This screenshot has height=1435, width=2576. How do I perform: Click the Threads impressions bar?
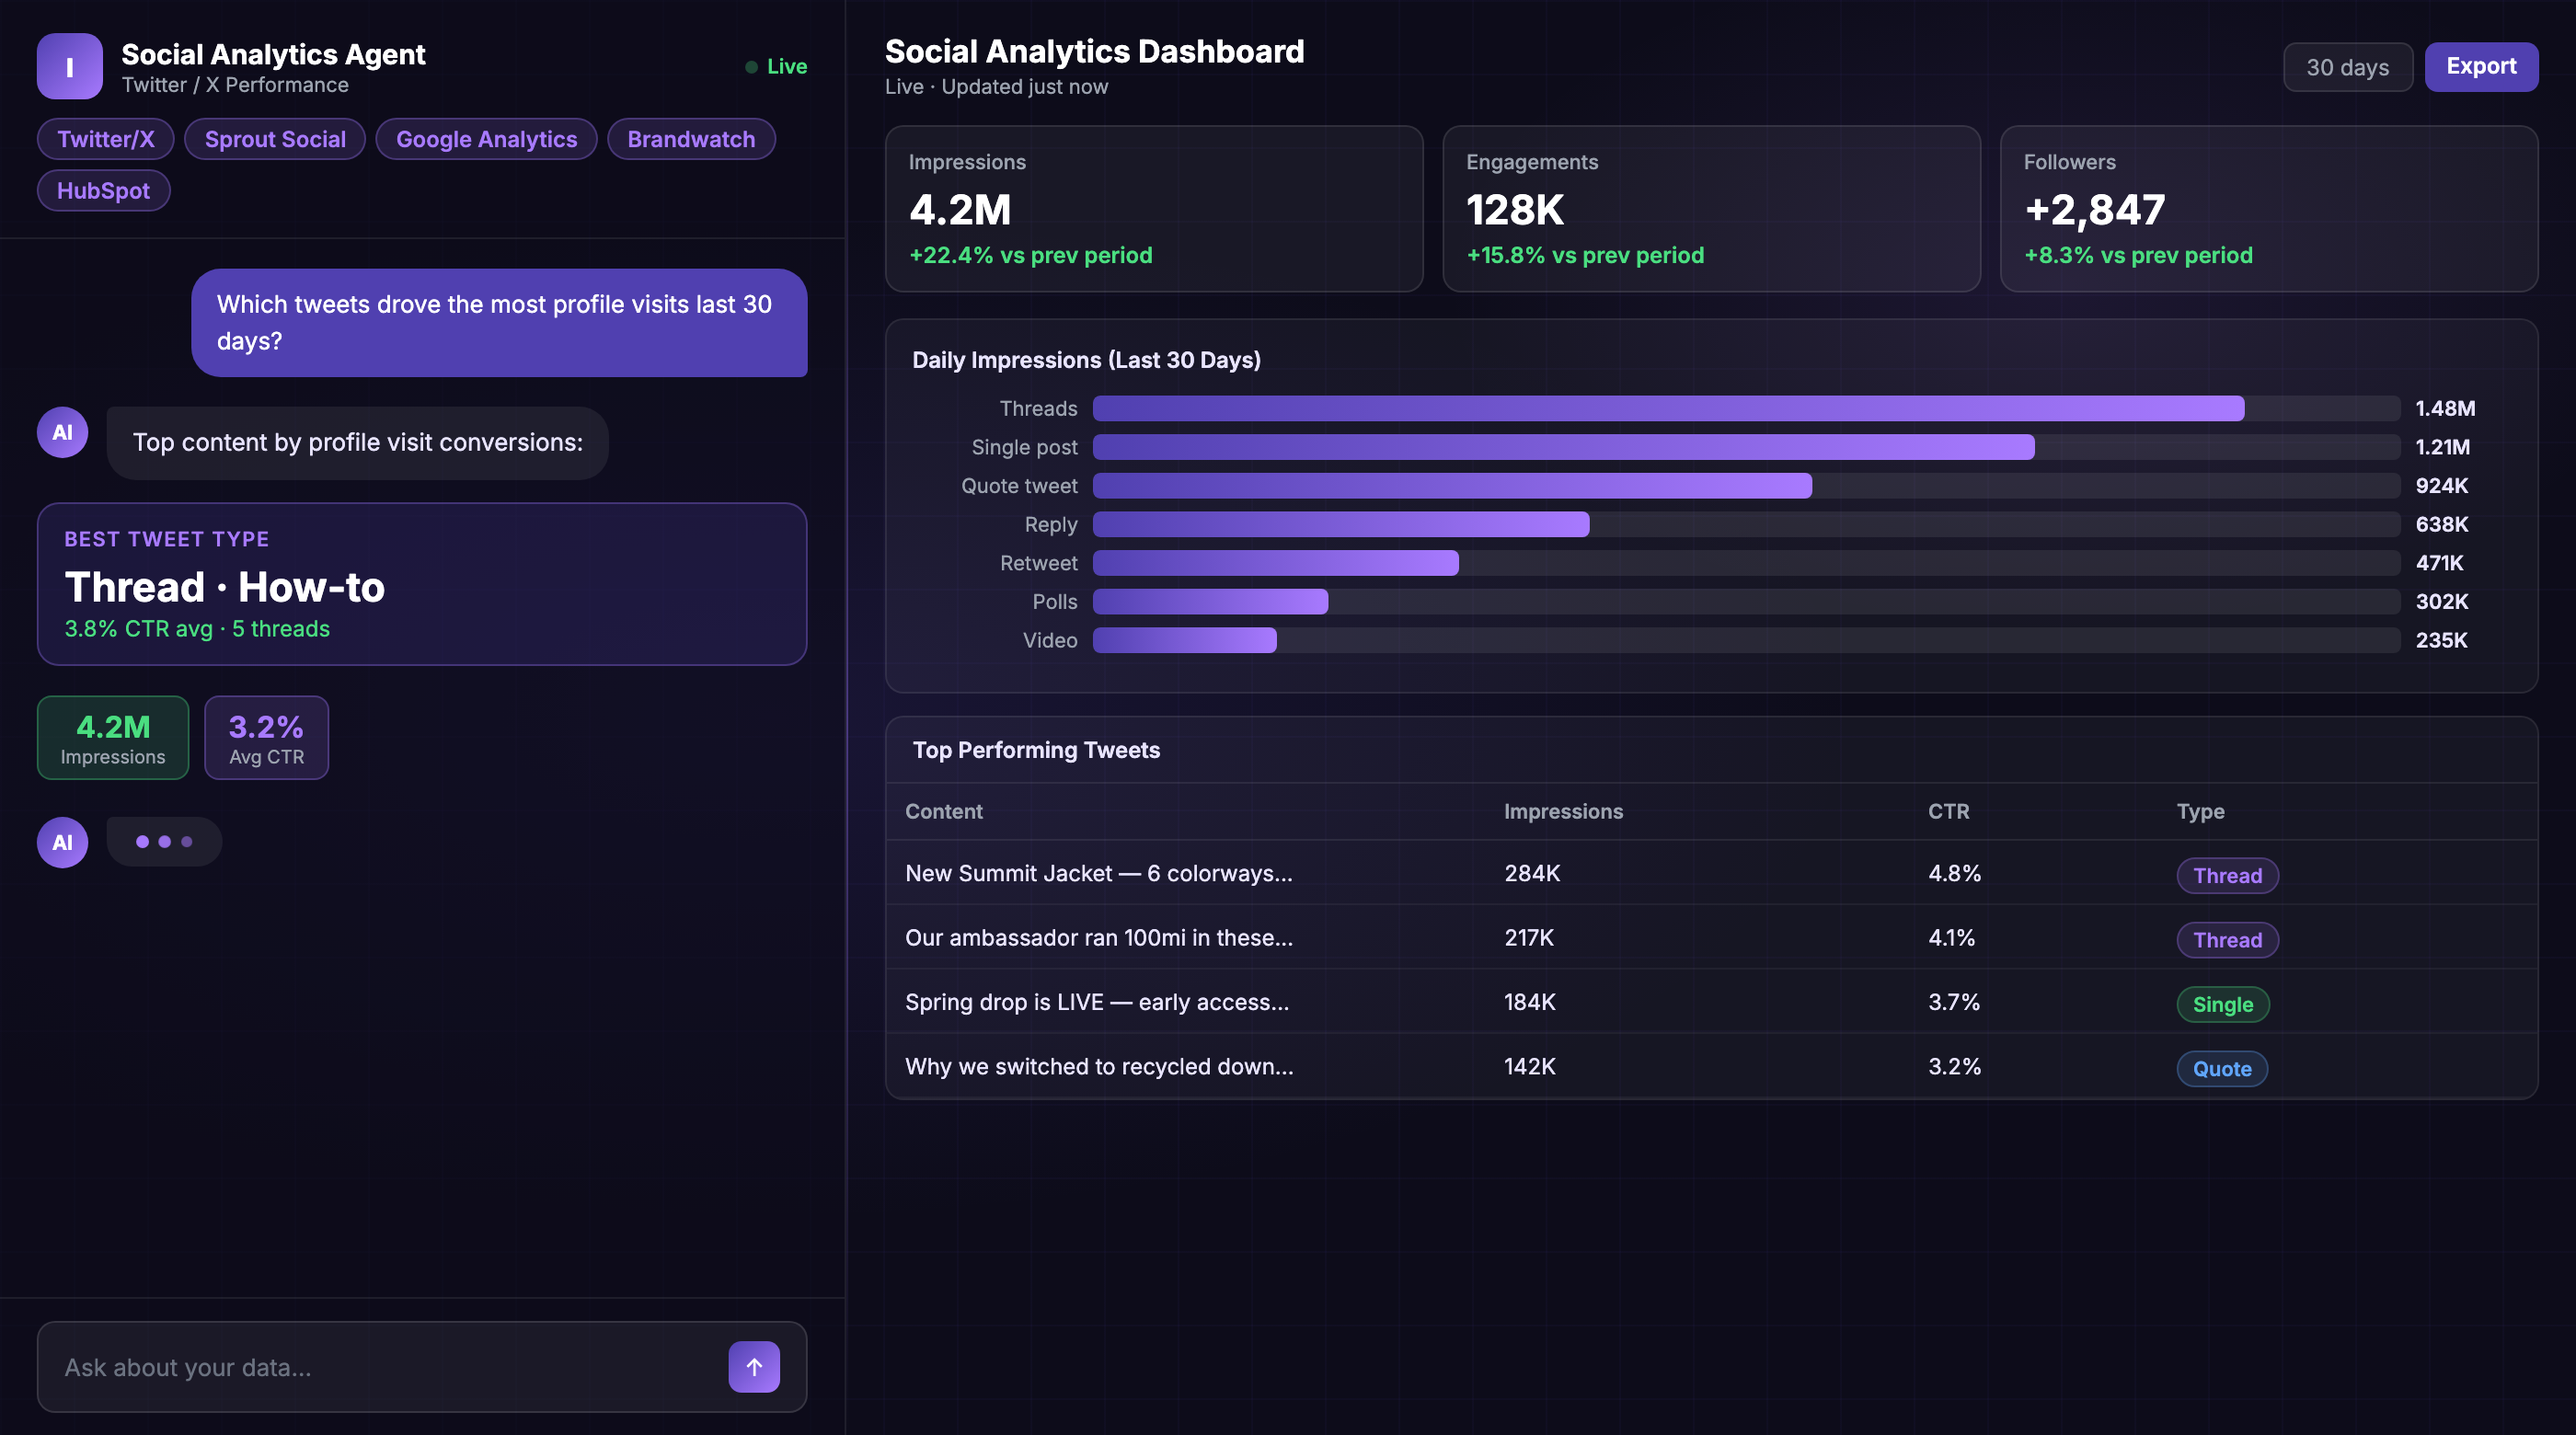1668,408
